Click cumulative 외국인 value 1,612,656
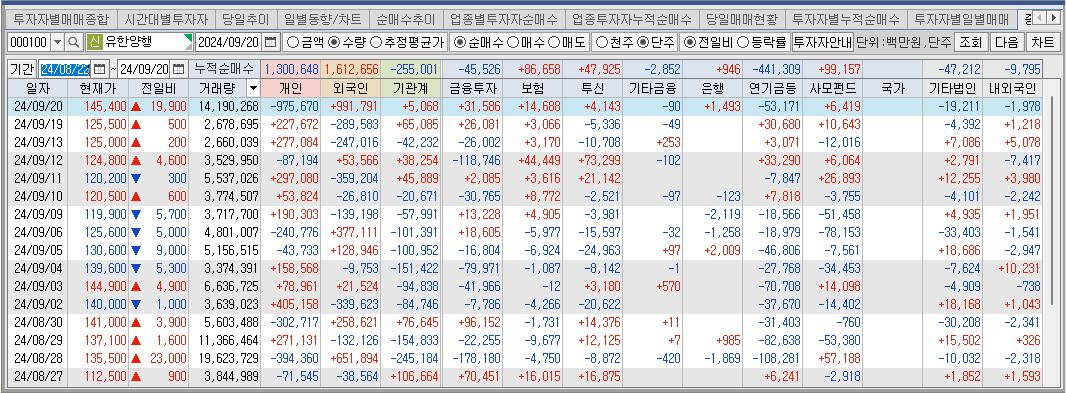Viewport: 1066px width, 393px height. point(351,69)
